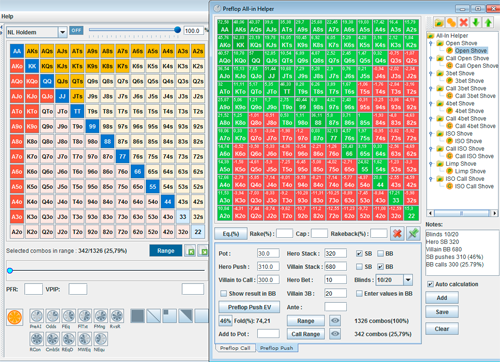This screenshot has width=500, height=362.
Task: Click the Hero Stack input field
Action: 335,253
